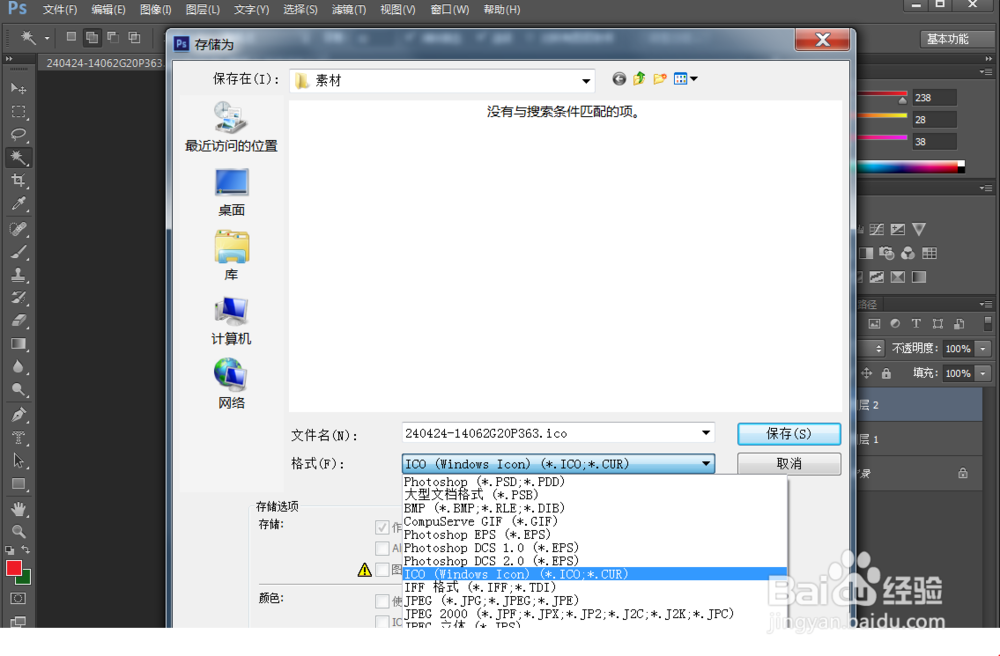Click the 保存 button
The height and width of the screenshot is (656, 1000).
pyautogui.click(x=789, y=434)
